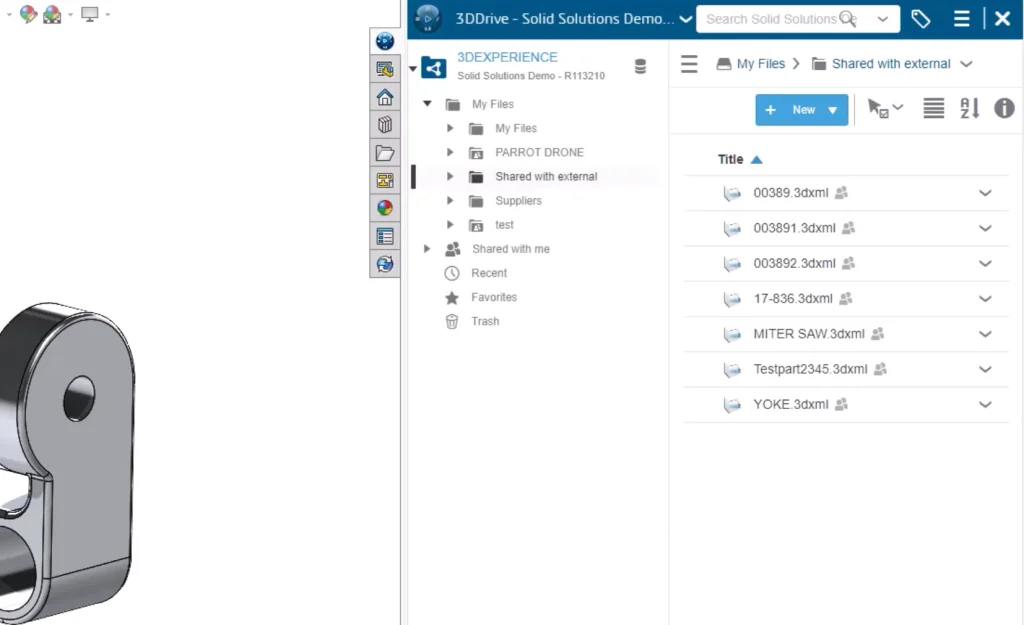Select the file Testpart2345.3dxml
1024x625 pixels.
pos(810,370)
